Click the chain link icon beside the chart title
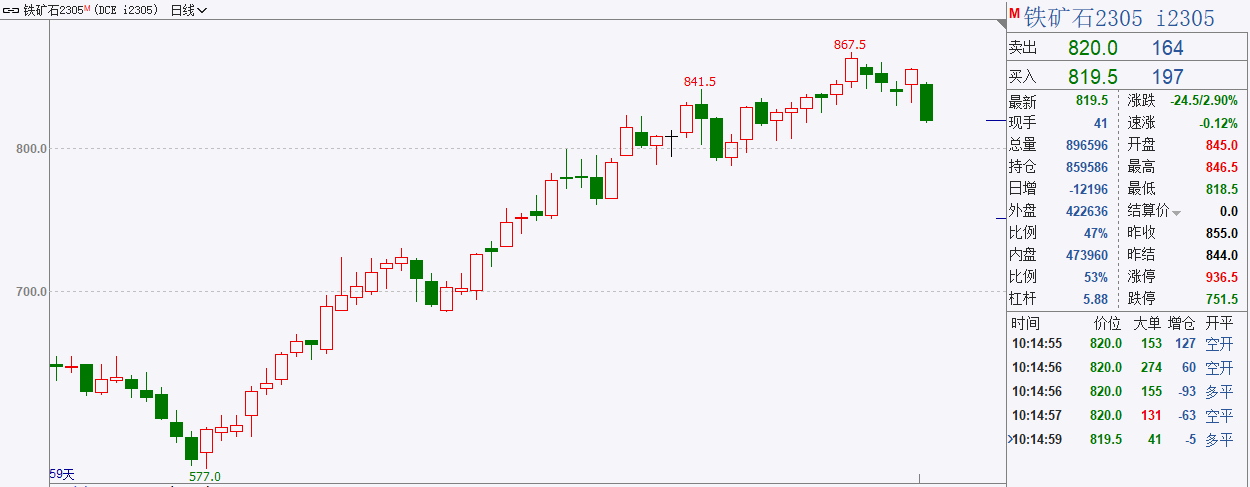Image resolution: width=1250 pixels, height=487 pixels. click(14, 10)
